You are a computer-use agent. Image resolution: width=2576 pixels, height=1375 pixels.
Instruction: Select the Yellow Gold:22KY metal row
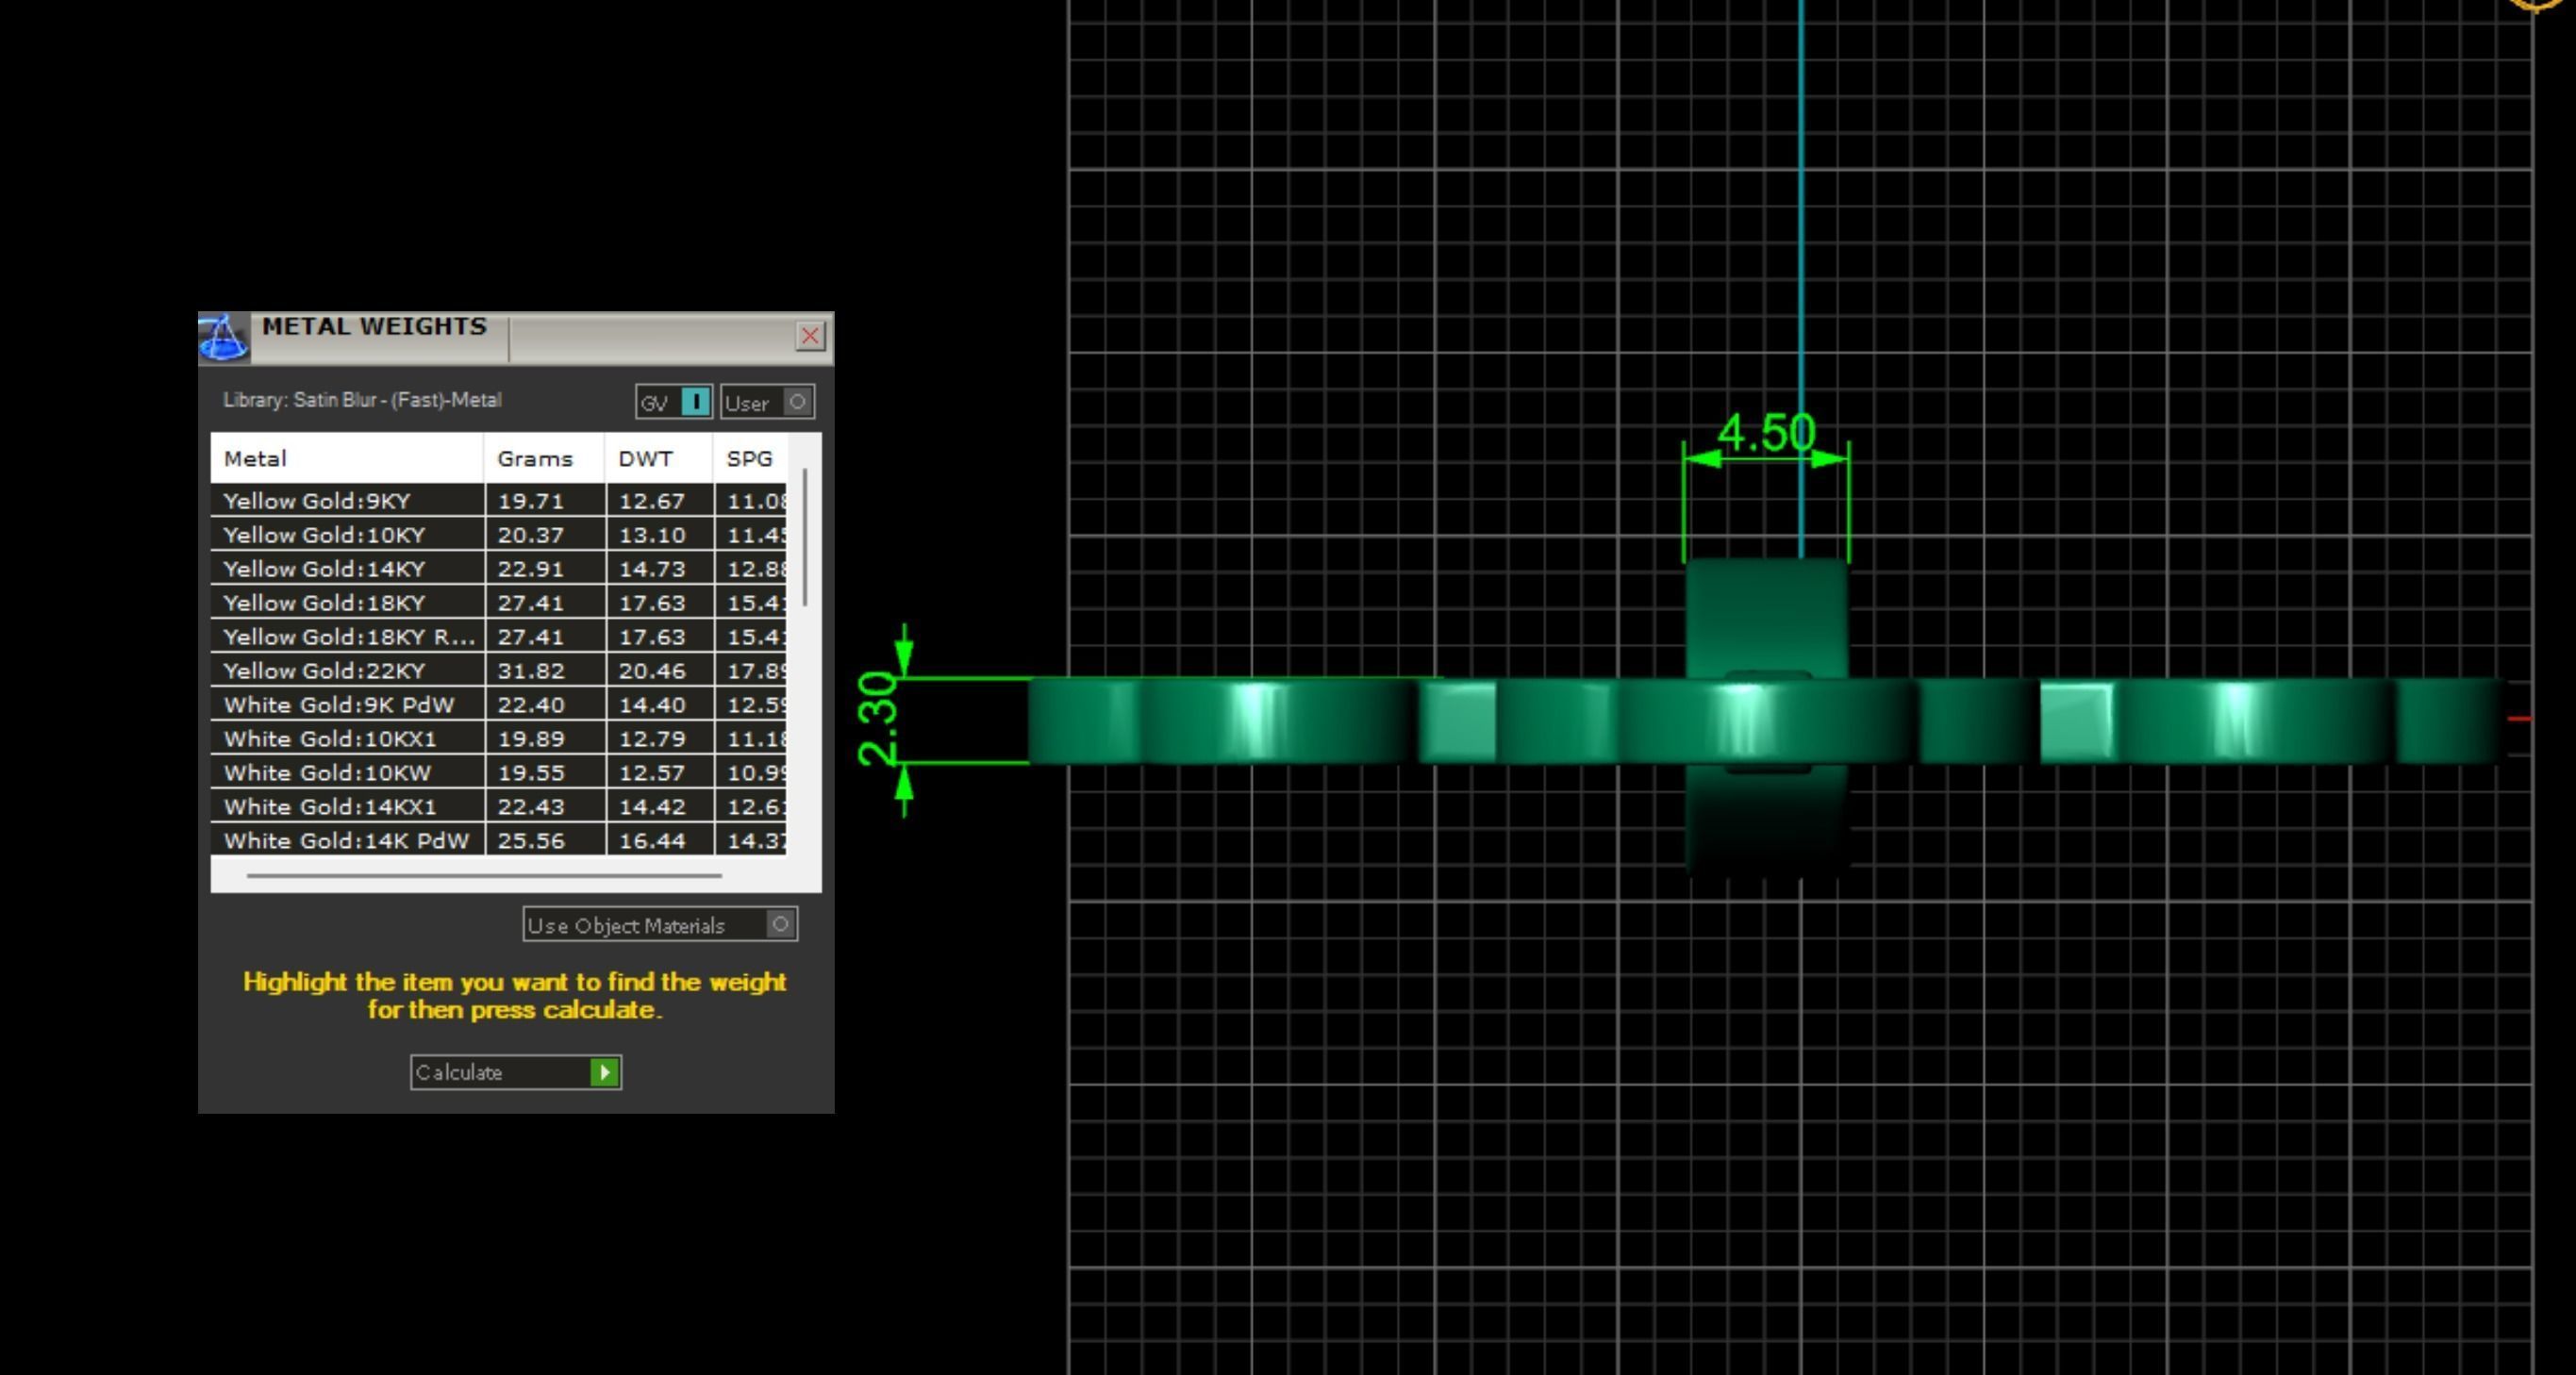325,671
